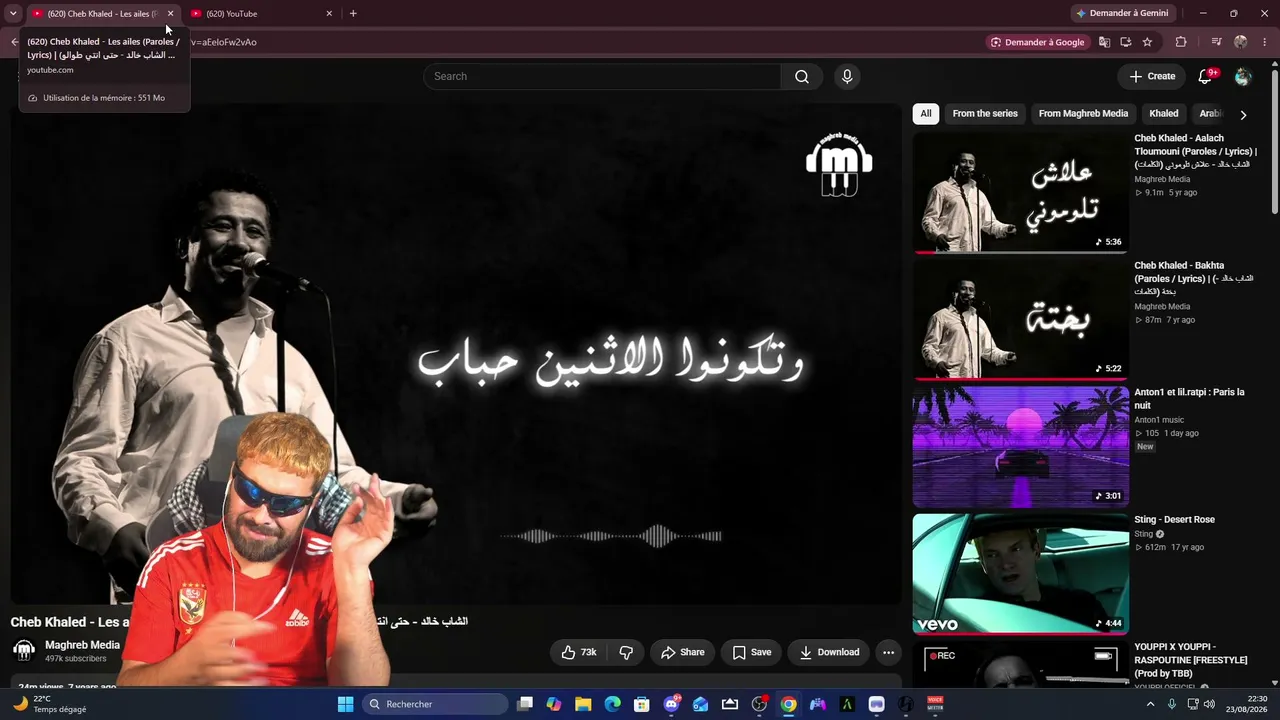The width and height of the screenshot is (1280, 720).
Task: Open the weather widget on the taskbar
Action: 50,704
